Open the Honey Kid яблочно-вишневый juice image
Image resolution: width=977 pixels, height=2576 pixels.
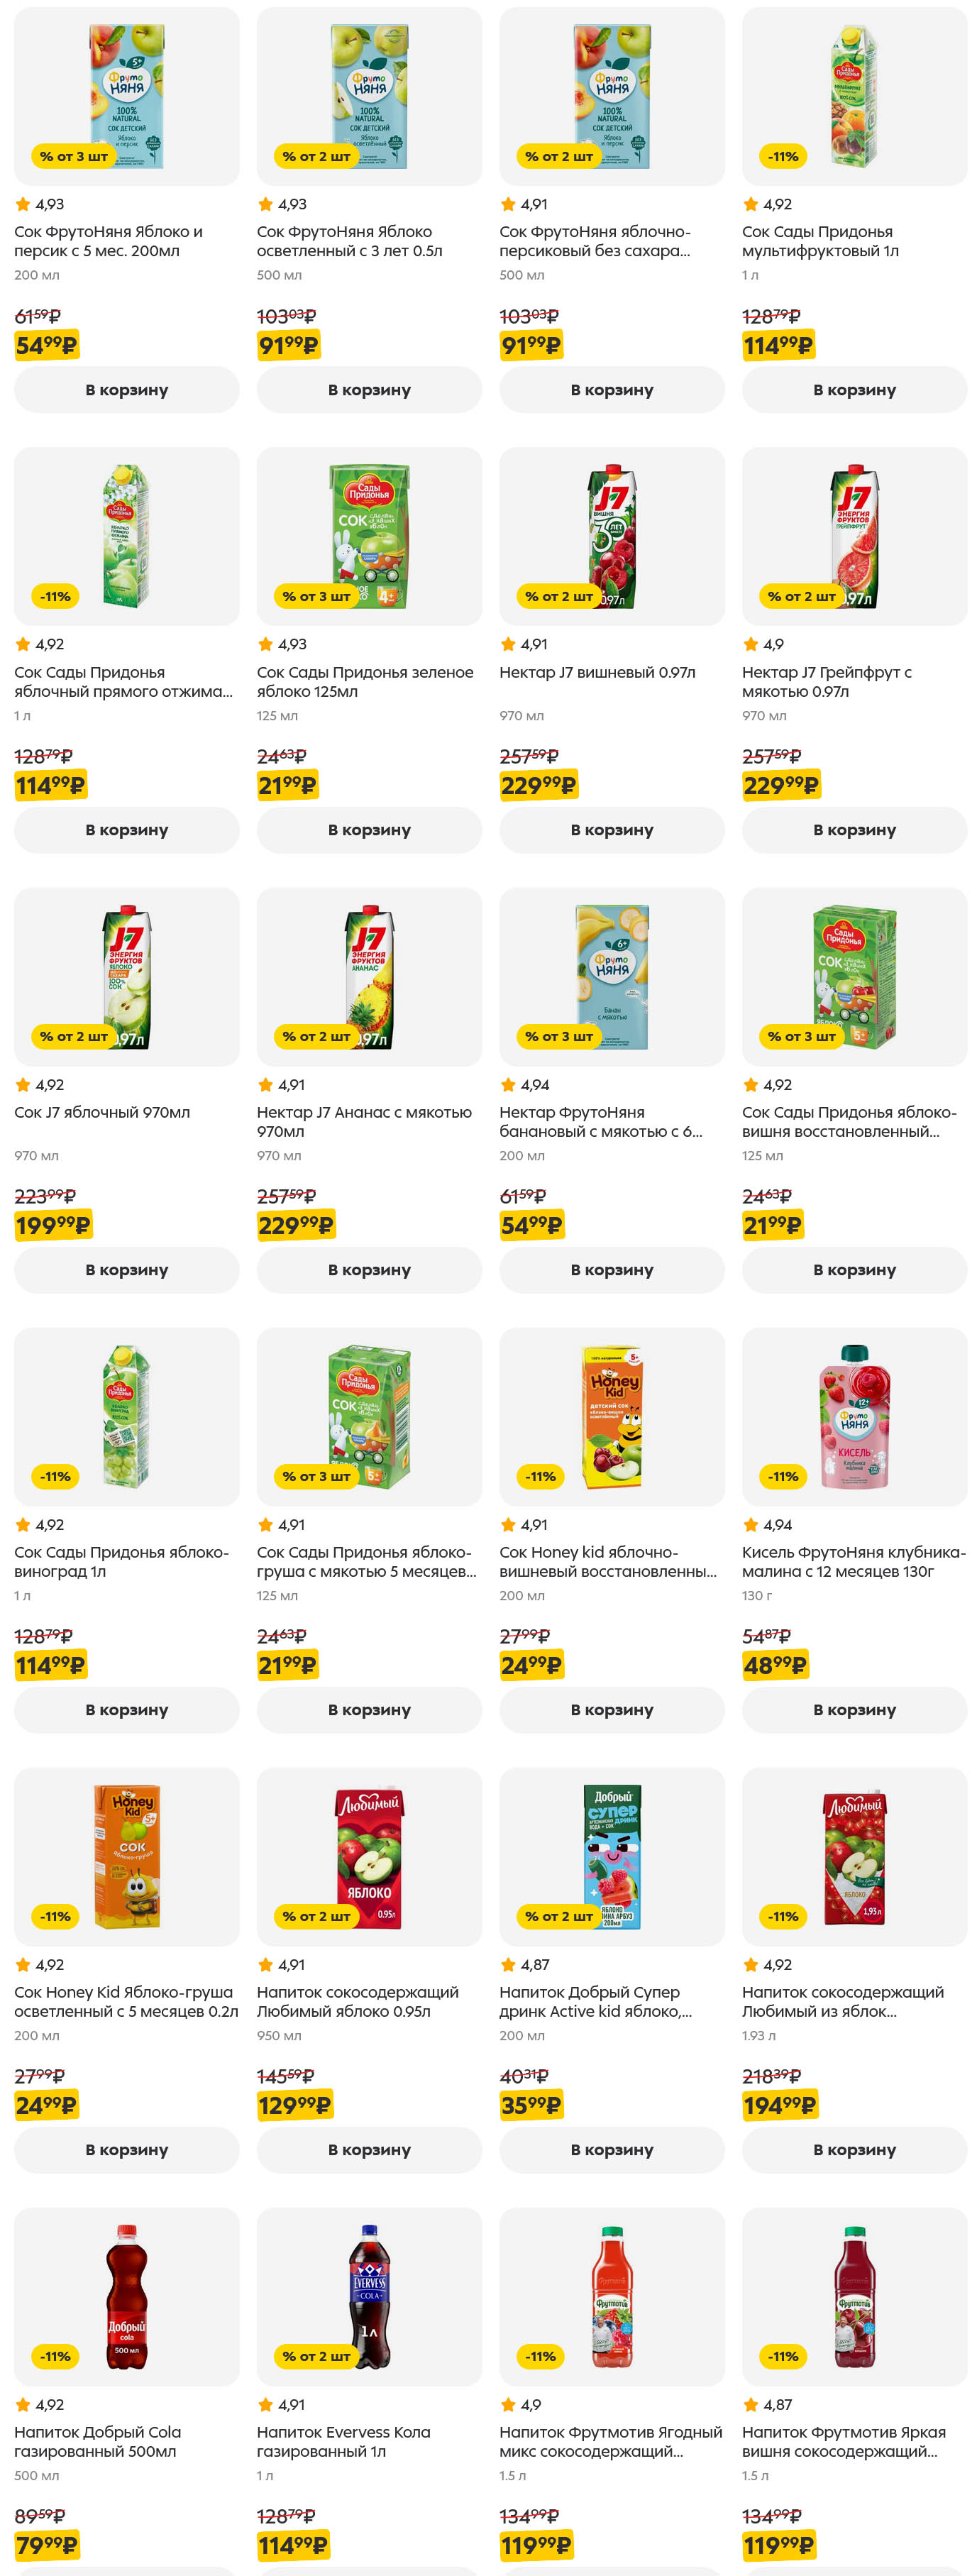[x=611, y=1417]
